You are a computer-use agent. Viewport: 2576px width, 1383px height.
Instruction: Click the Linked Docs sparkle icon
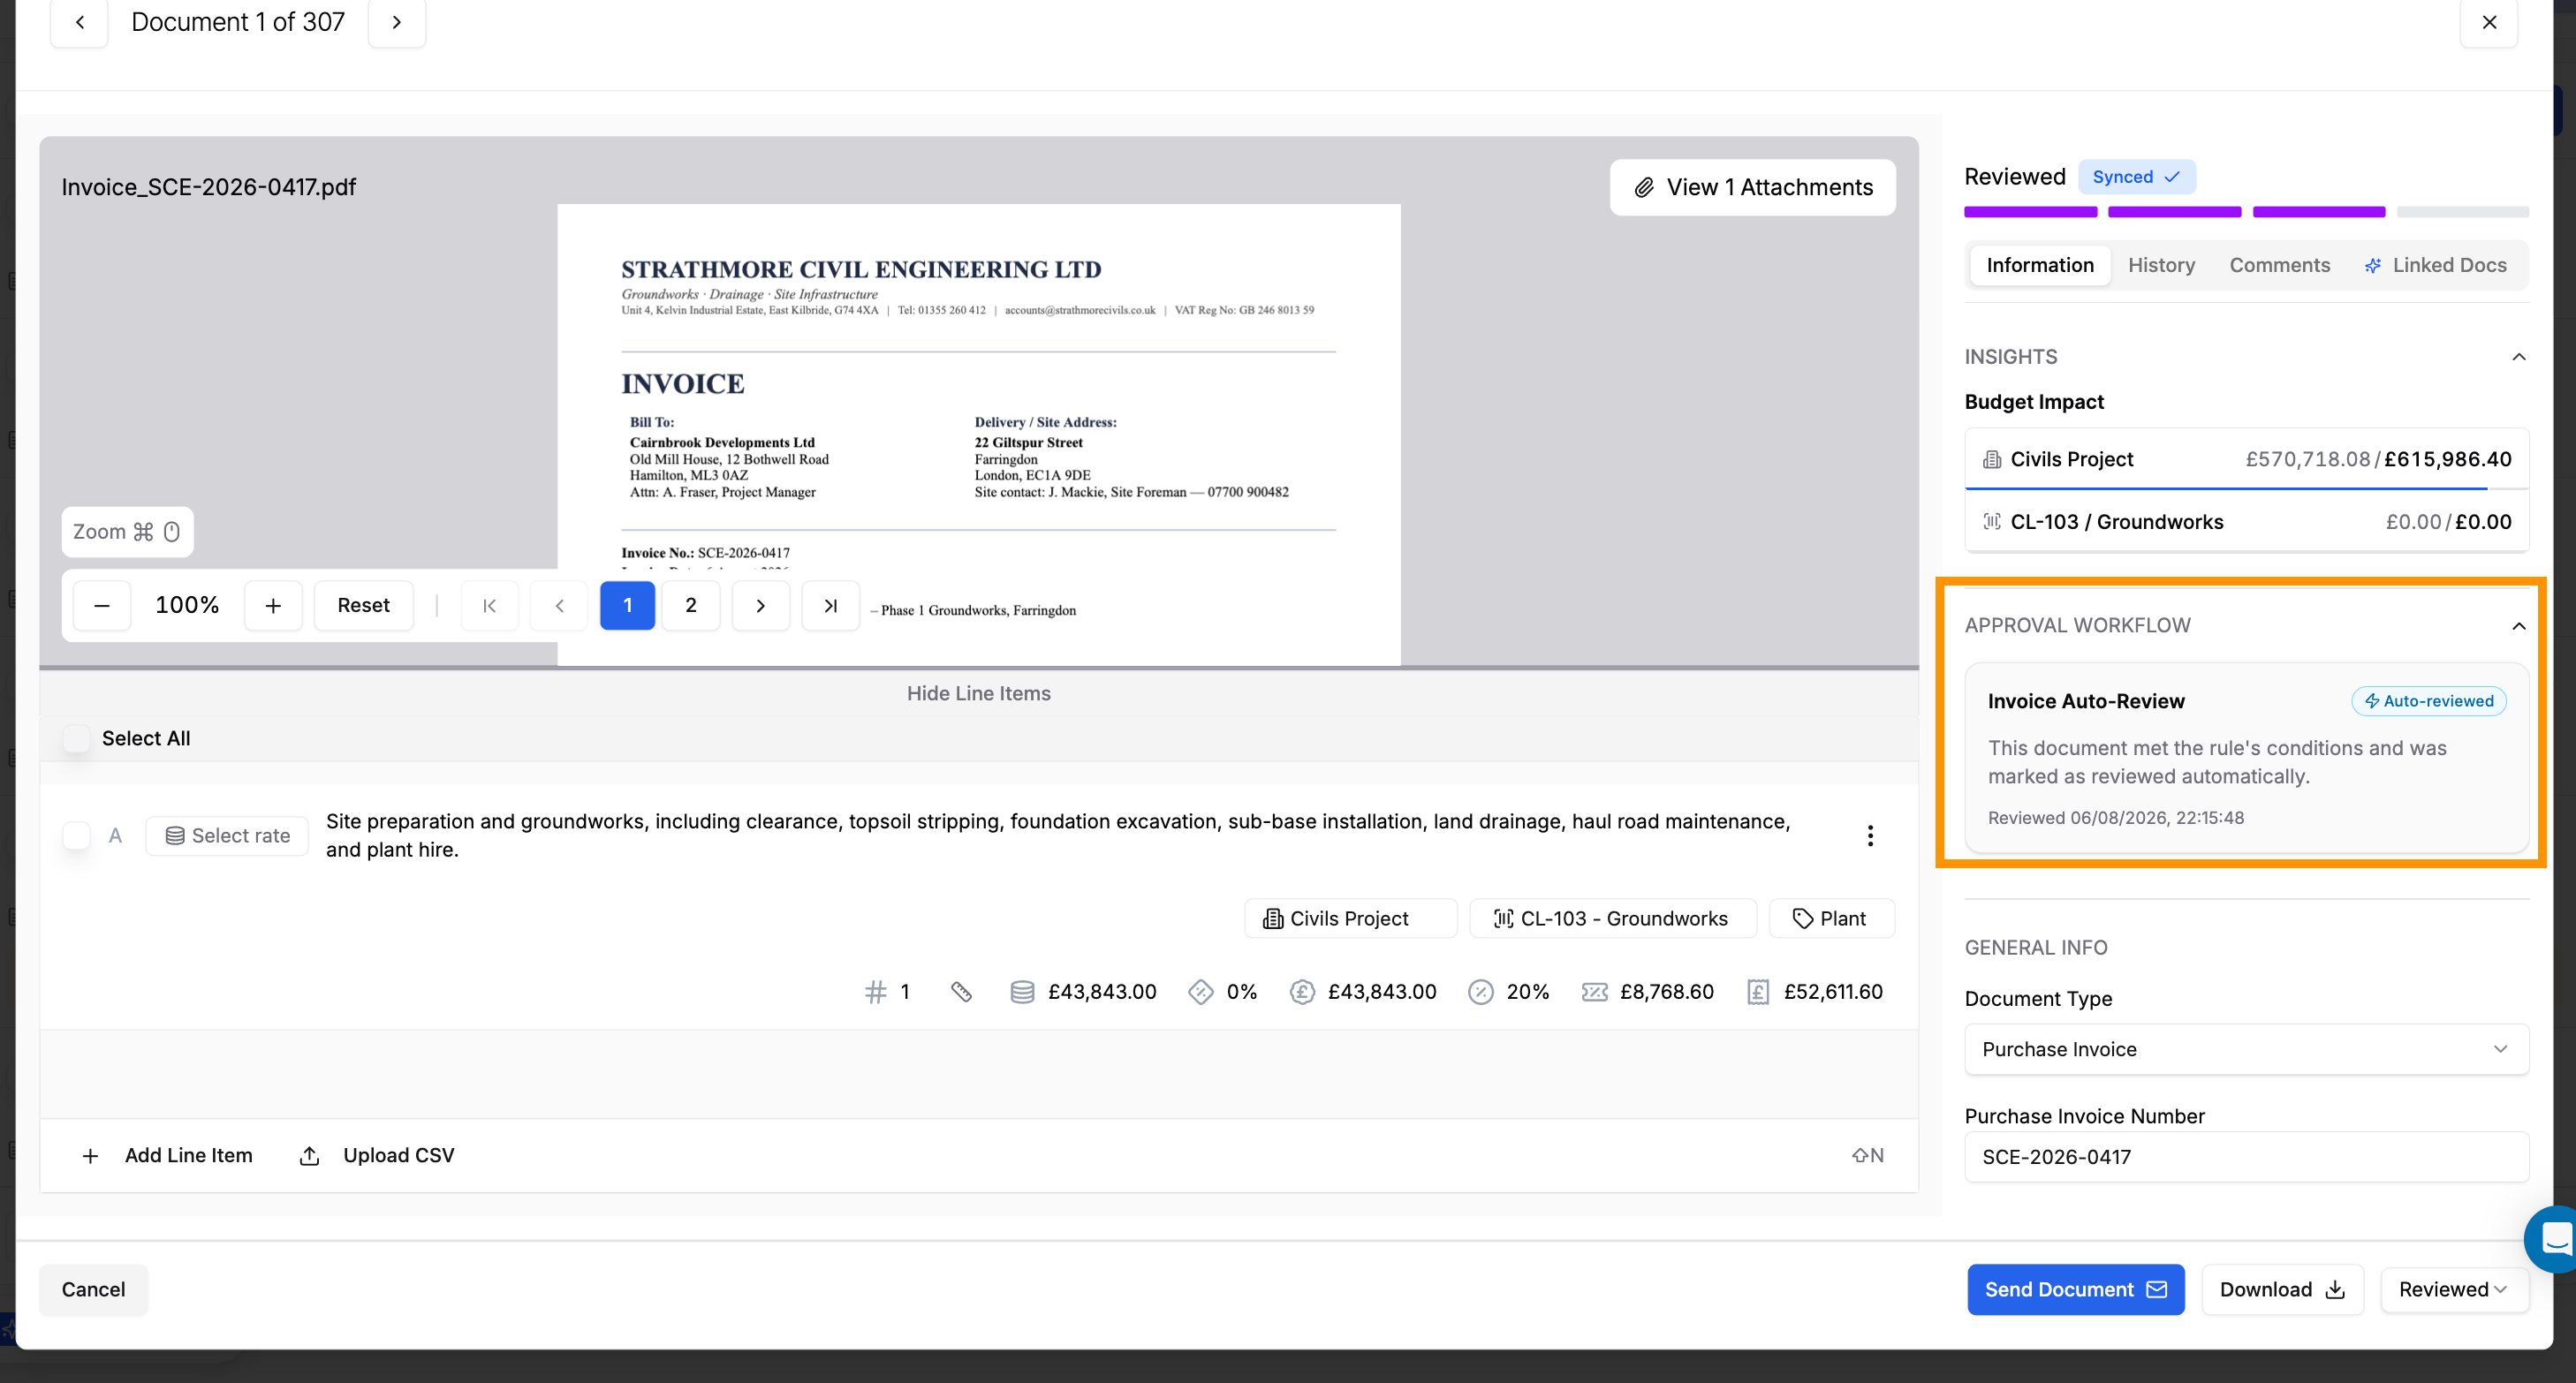pos(2373,265)
